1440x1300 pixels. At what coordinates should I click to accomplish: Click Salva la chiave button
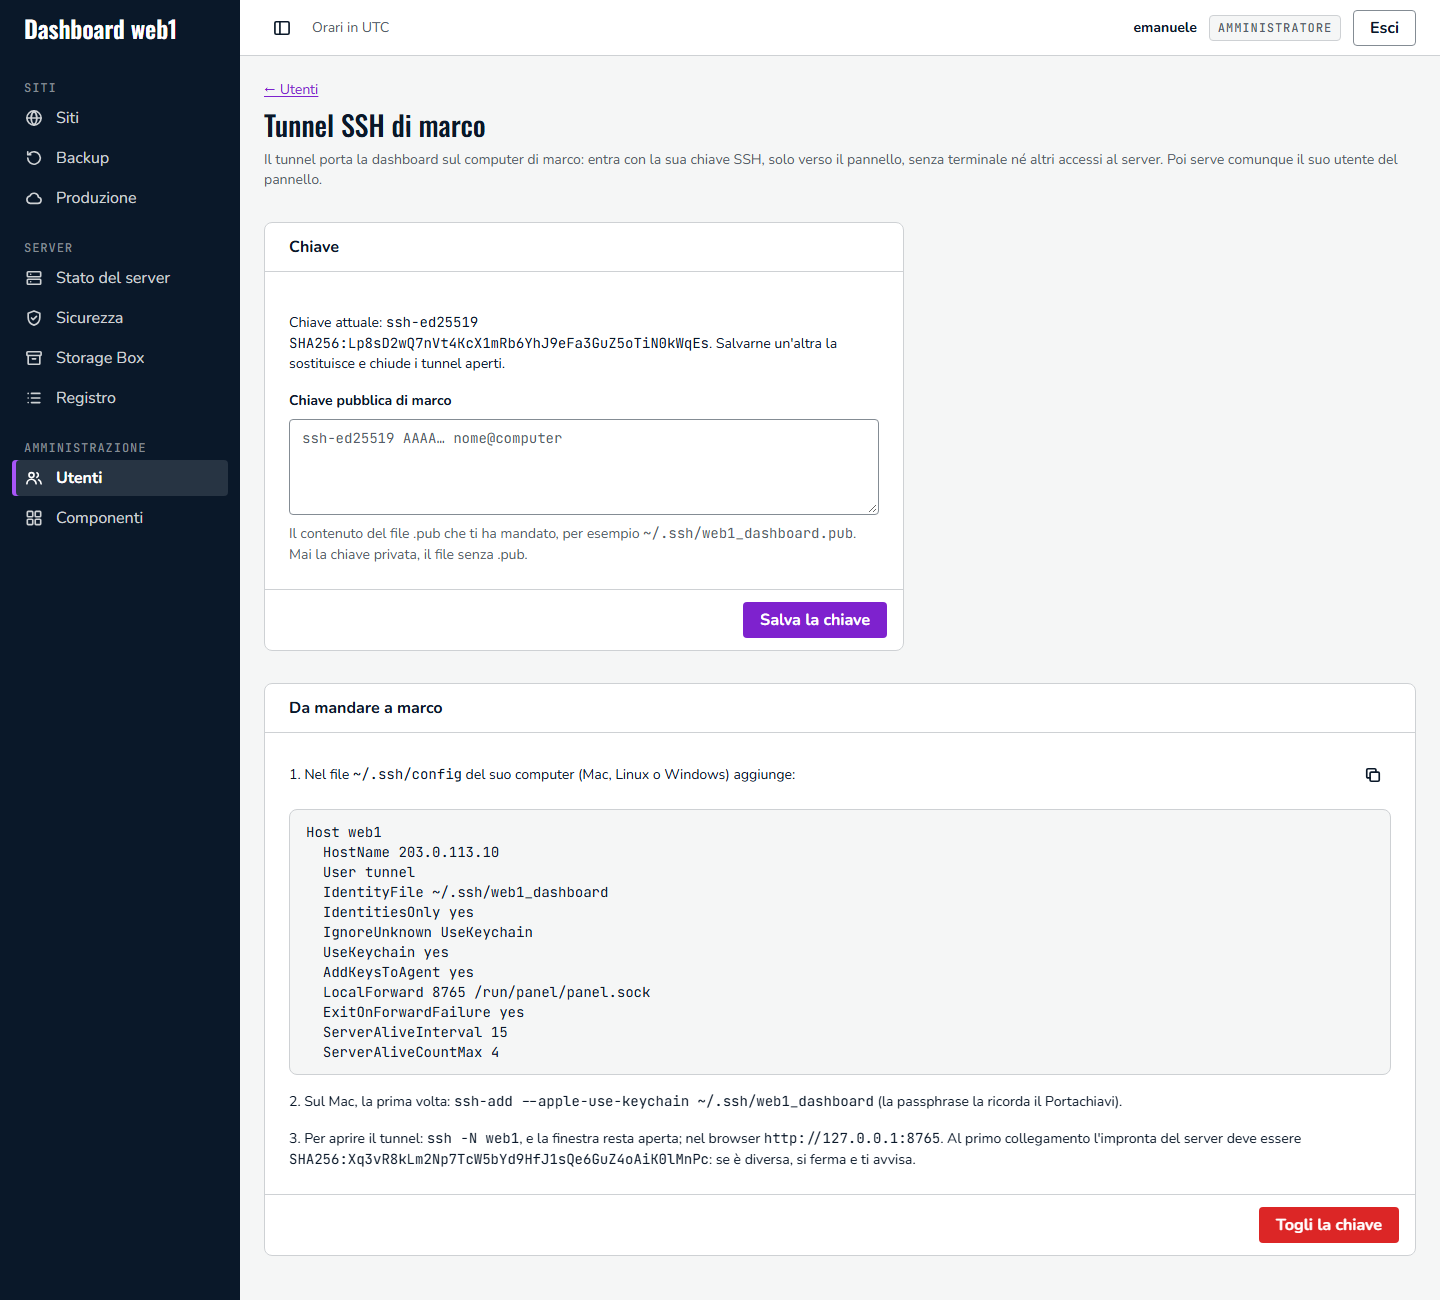point(815,620)
